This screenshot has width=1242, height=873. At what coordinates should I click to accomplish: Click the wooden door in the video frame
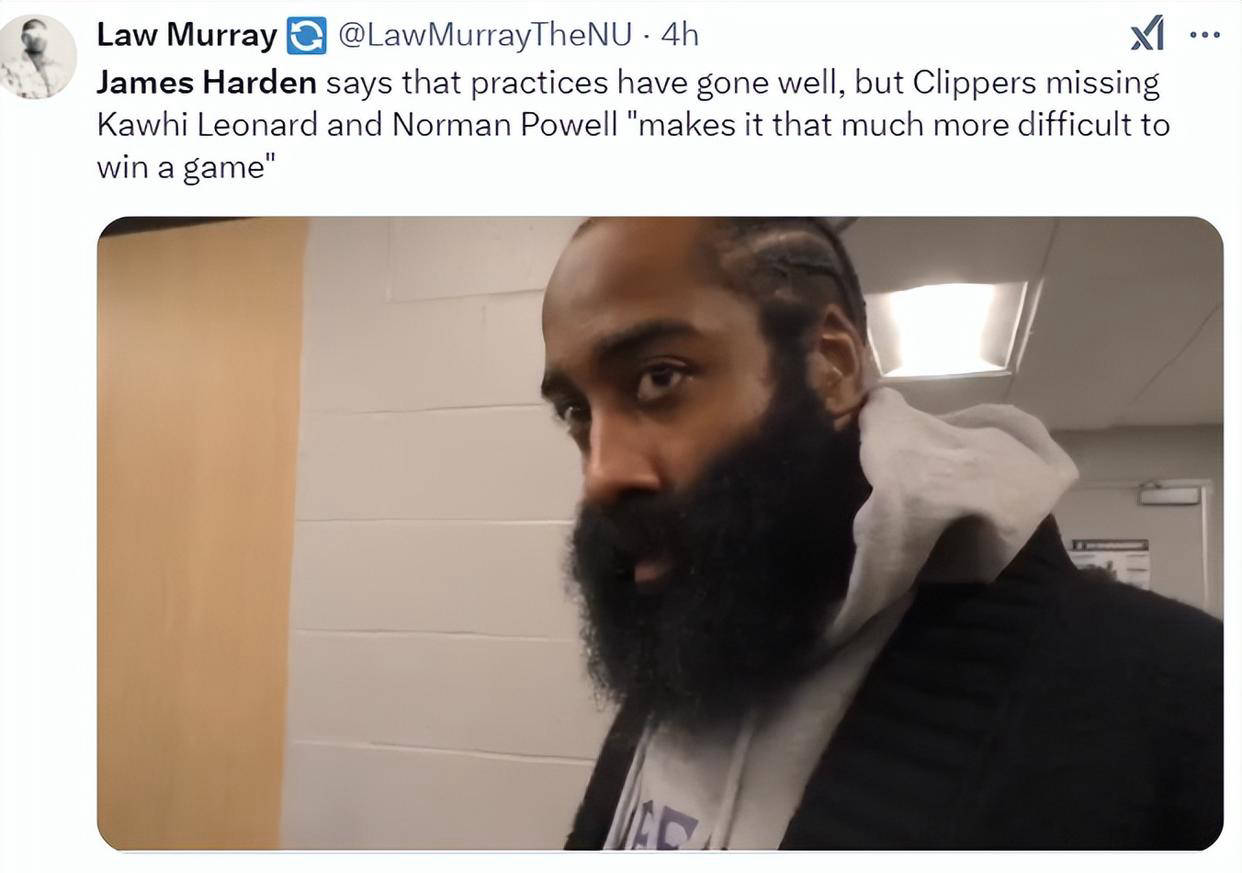(200, 533)
